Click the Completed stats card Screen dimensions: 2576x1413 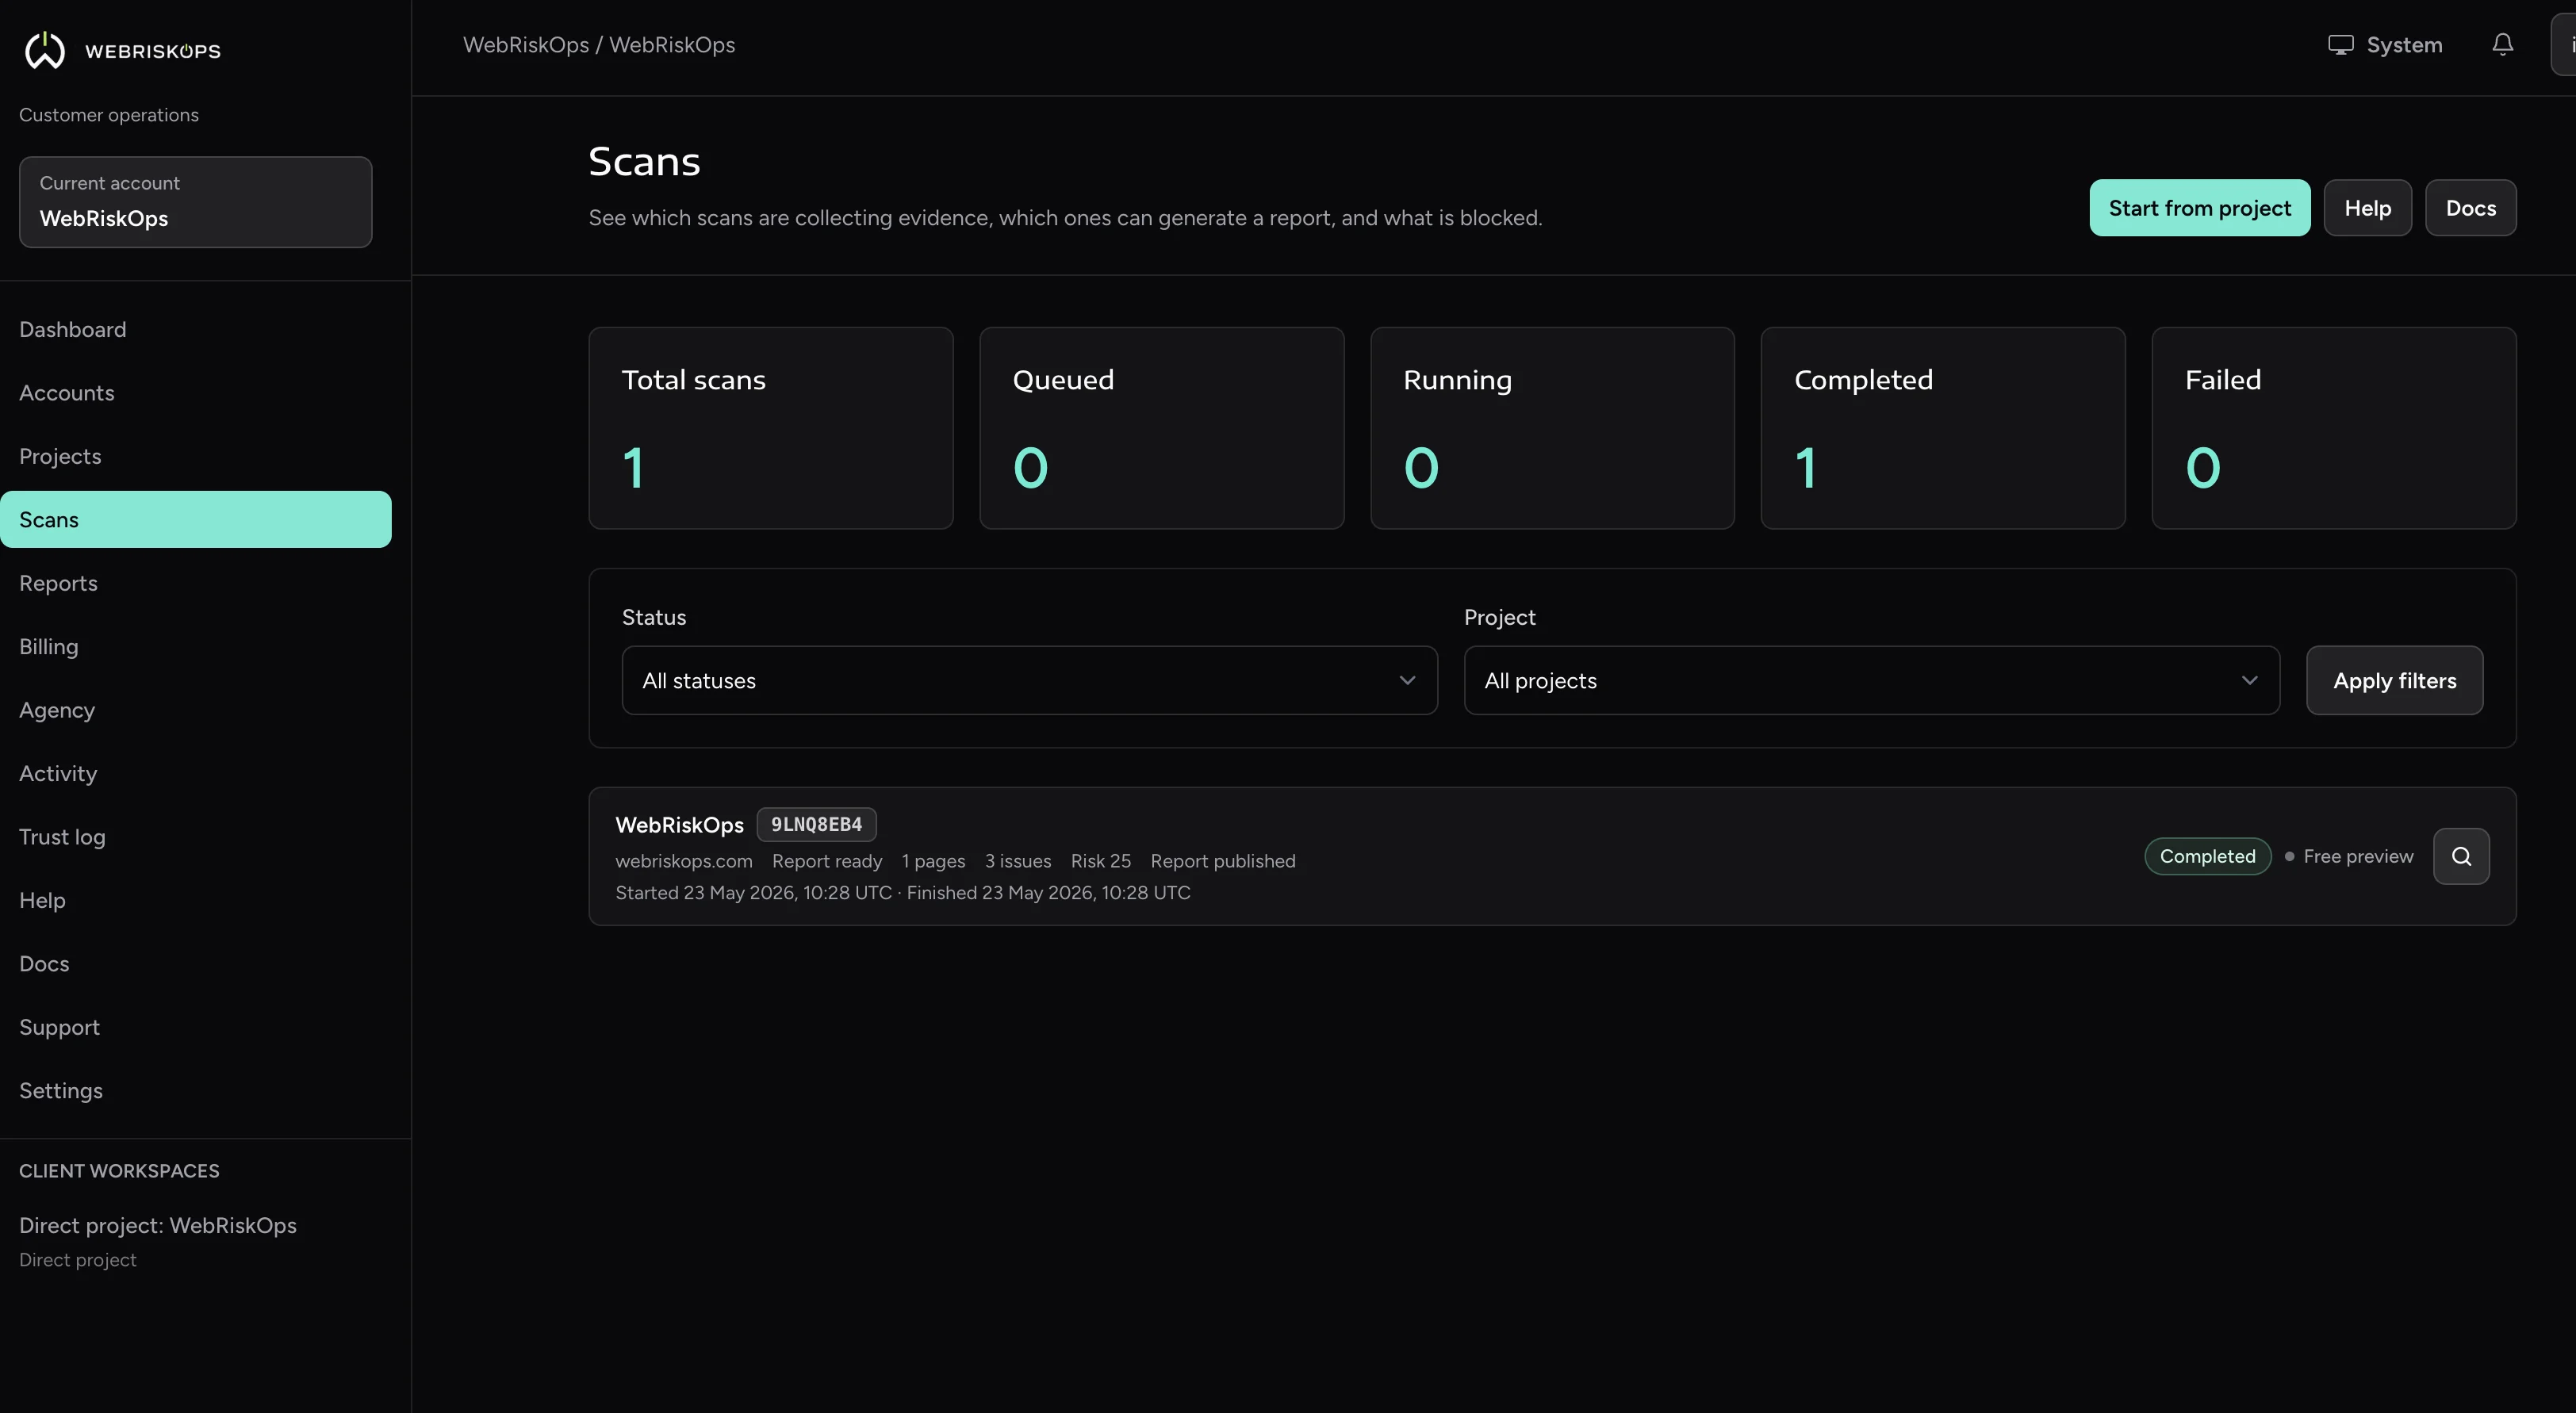[1942, 428]
